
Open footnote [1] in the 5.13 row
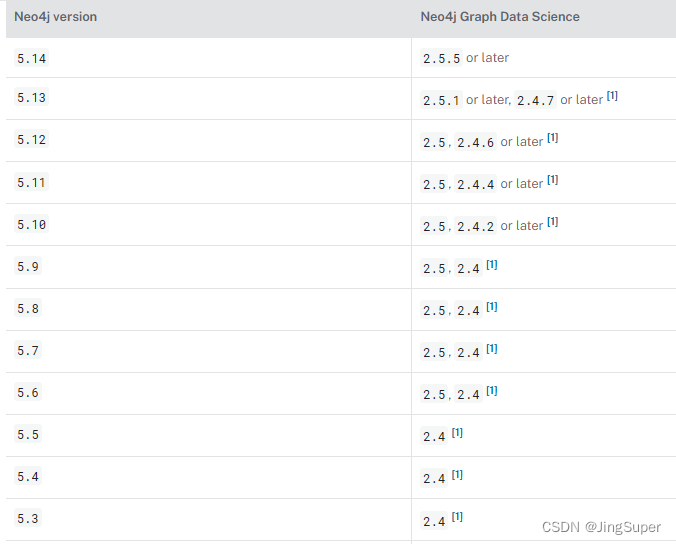point(612,96)
